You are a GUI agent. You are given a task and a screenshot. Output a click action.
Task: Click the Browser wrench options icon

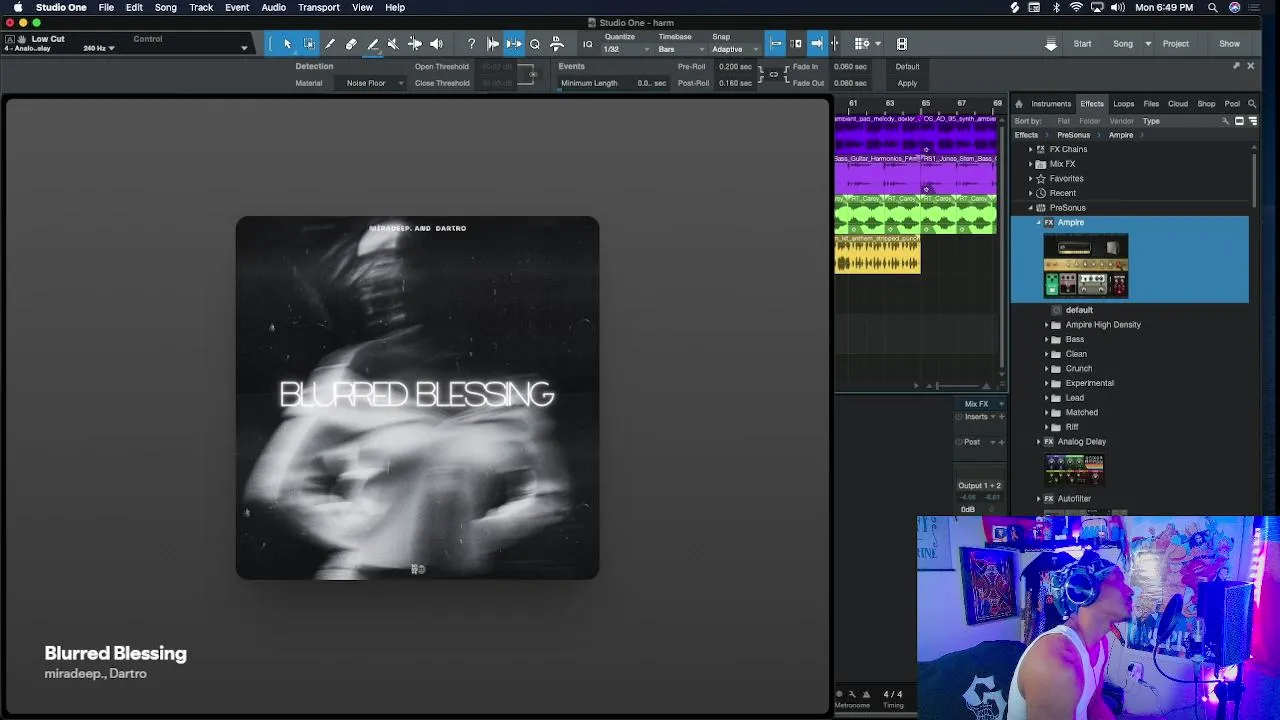pos(1225,121)
